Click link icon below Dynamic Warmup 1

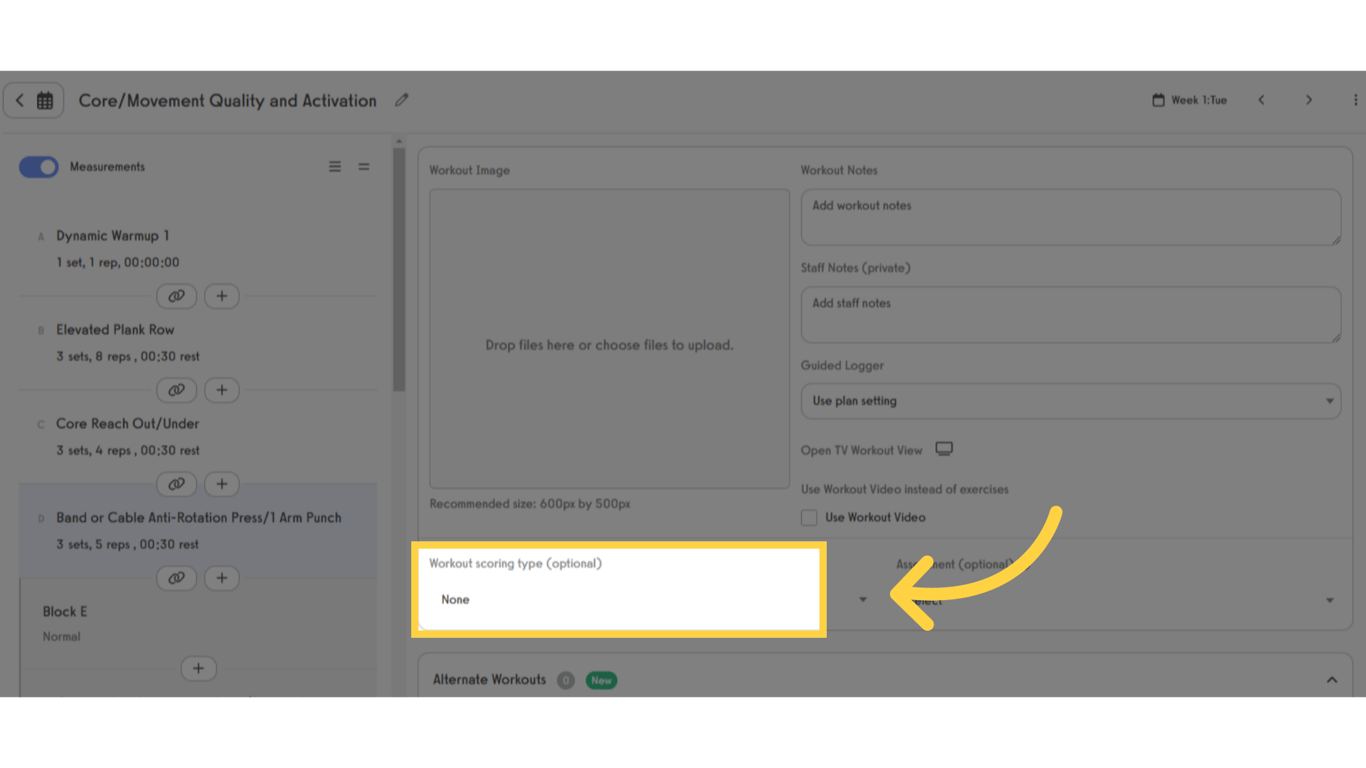point(176,296)
